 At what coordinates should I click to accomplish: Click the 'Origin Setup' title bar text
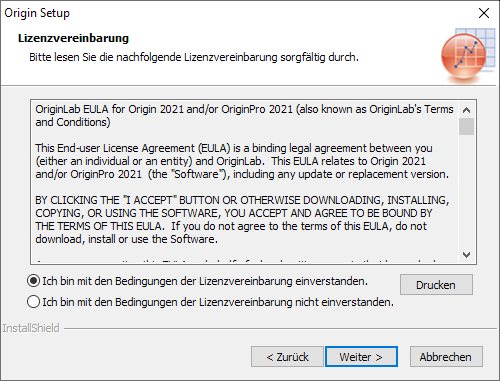[x=37, y=13]
